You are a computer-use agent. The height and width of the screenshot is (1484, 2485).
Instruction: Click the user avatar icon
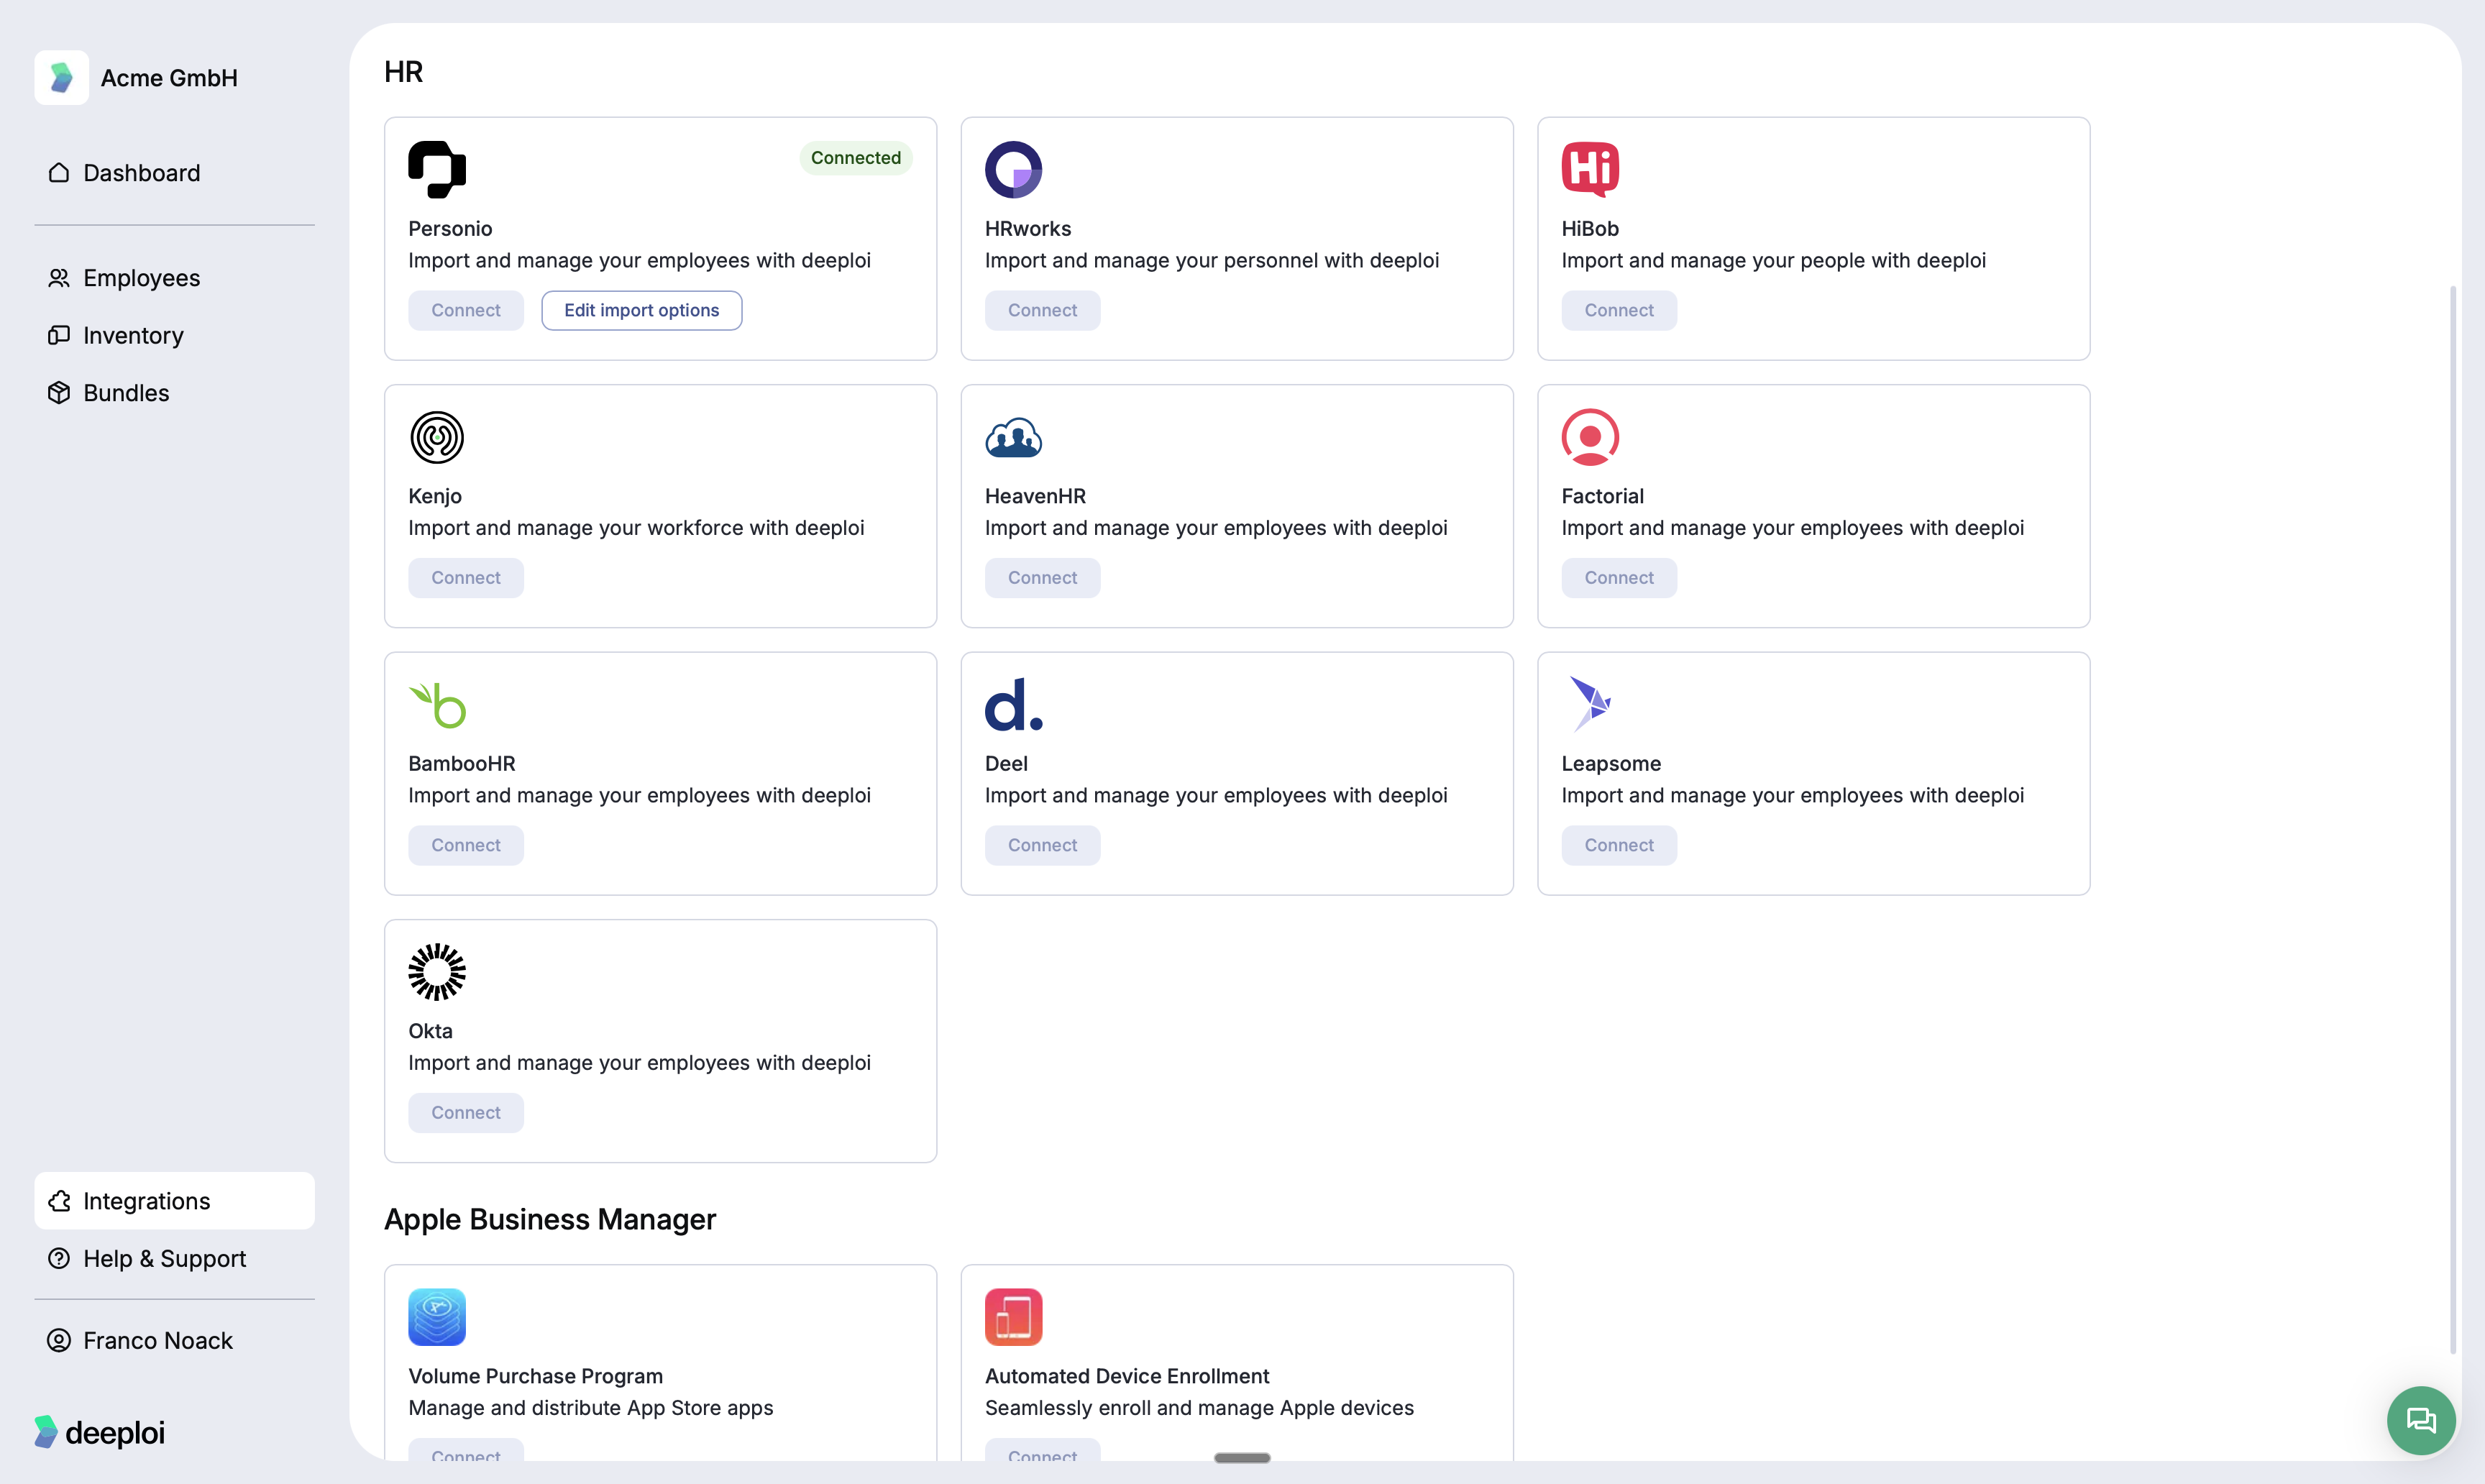(59, 1340)
